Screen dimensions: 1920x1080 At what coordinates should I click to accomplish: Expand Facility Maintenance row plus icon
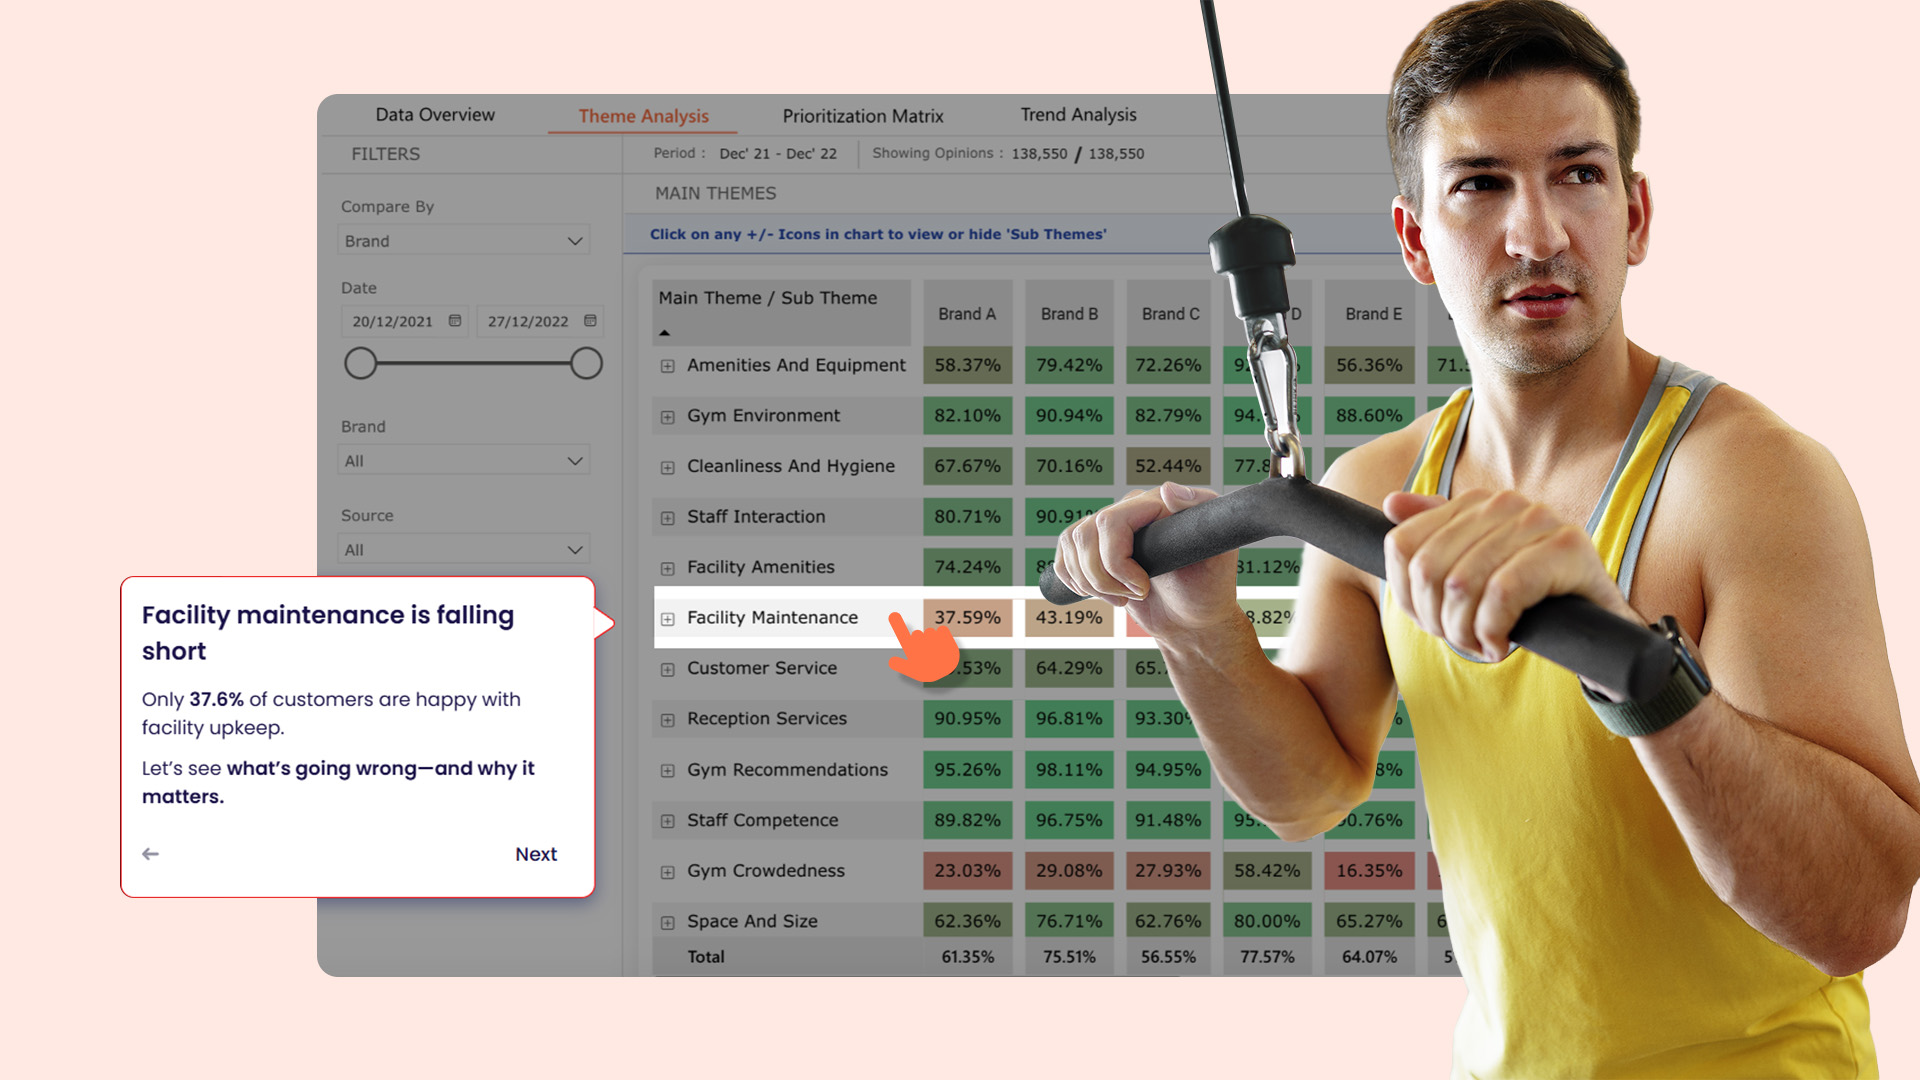(667, 619)
